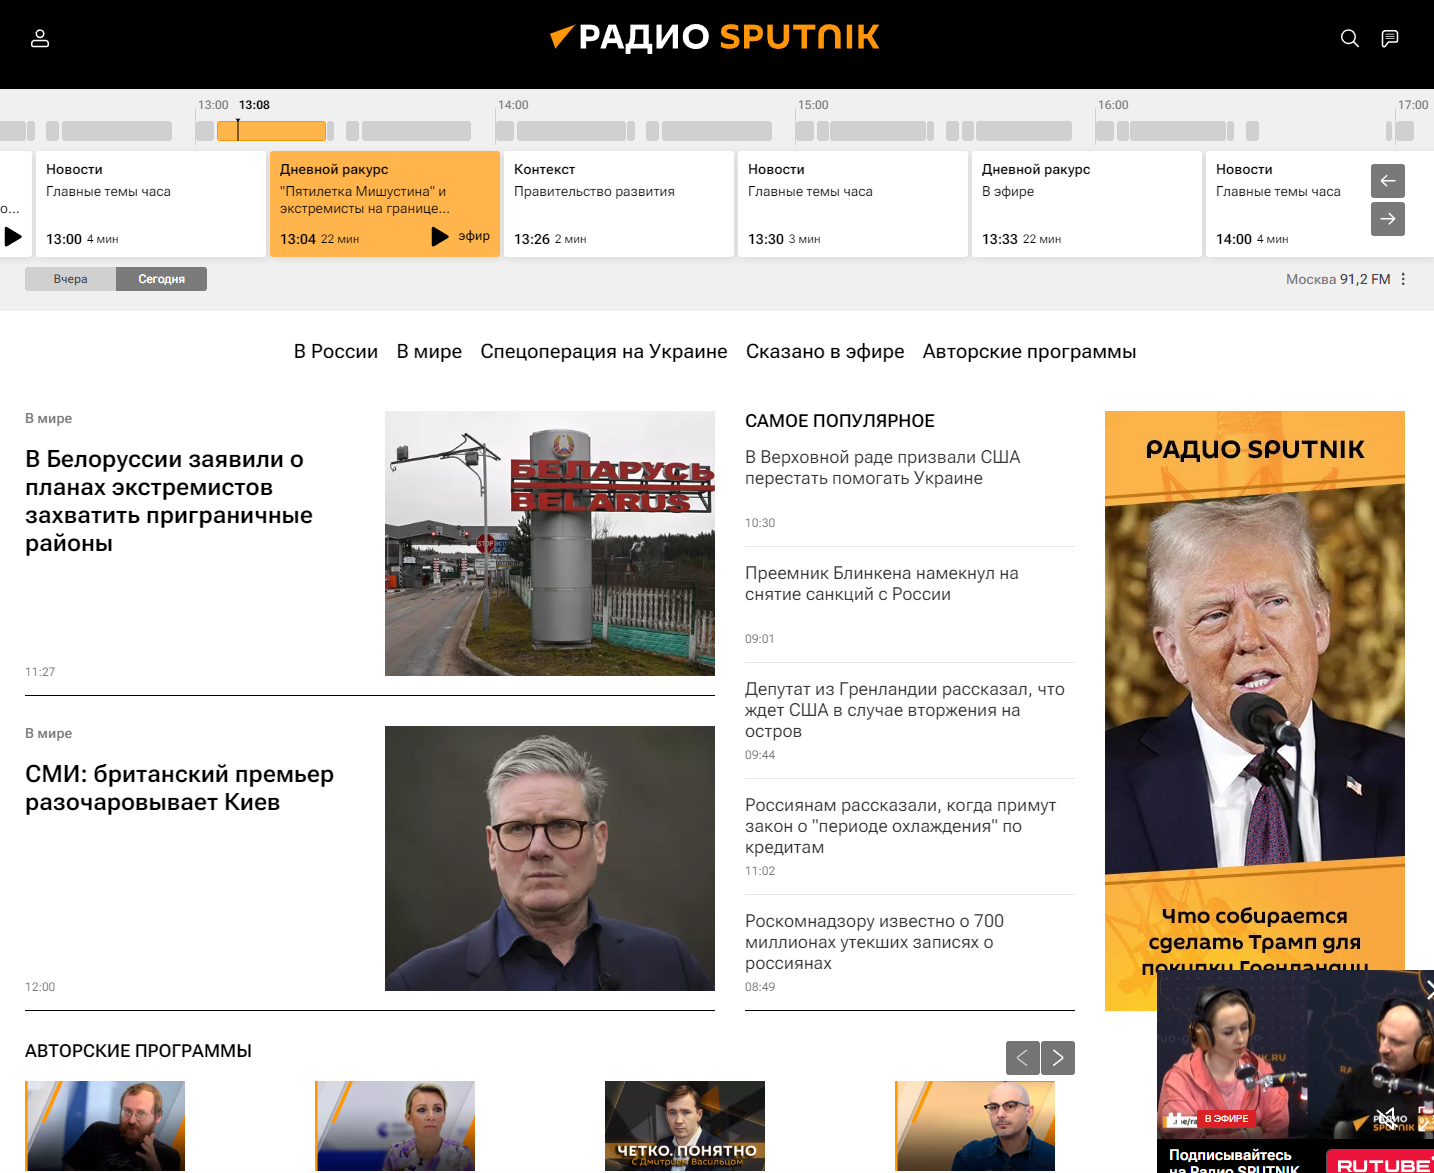Open the site search icon

[x=1350, y=38]
